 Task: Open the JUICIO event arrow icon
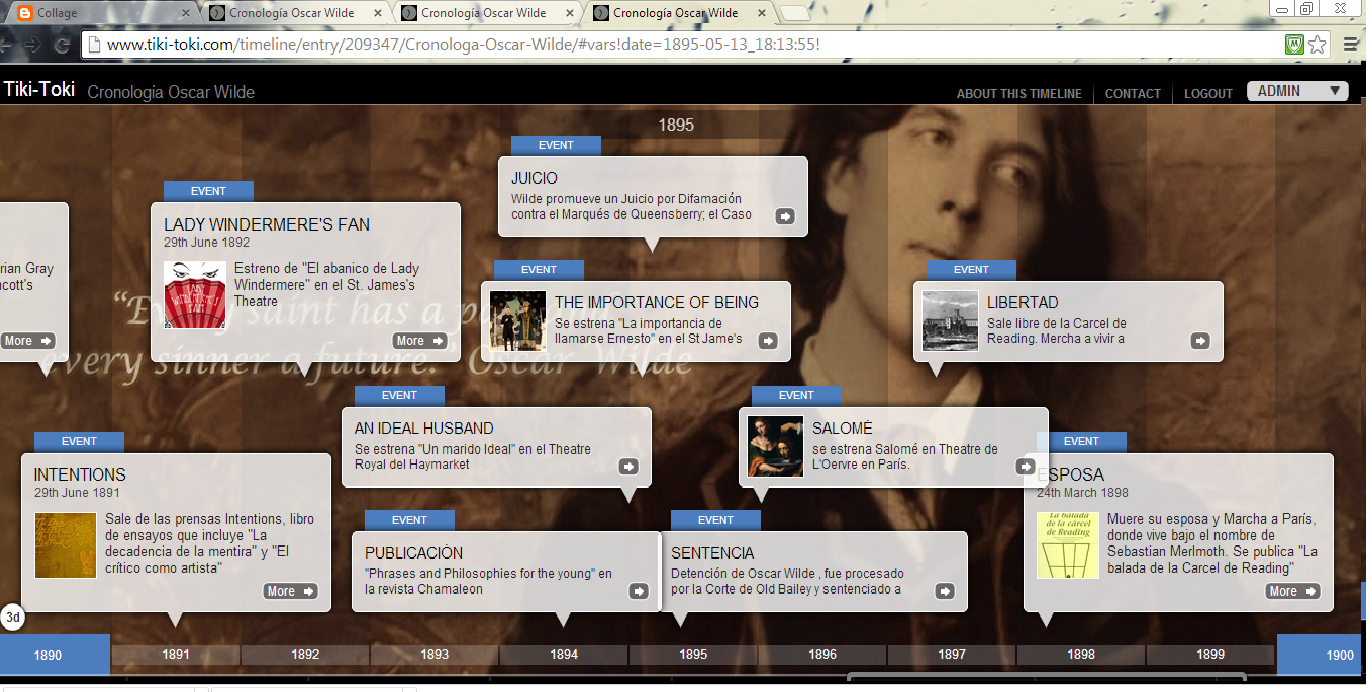[x=785, y=216]
